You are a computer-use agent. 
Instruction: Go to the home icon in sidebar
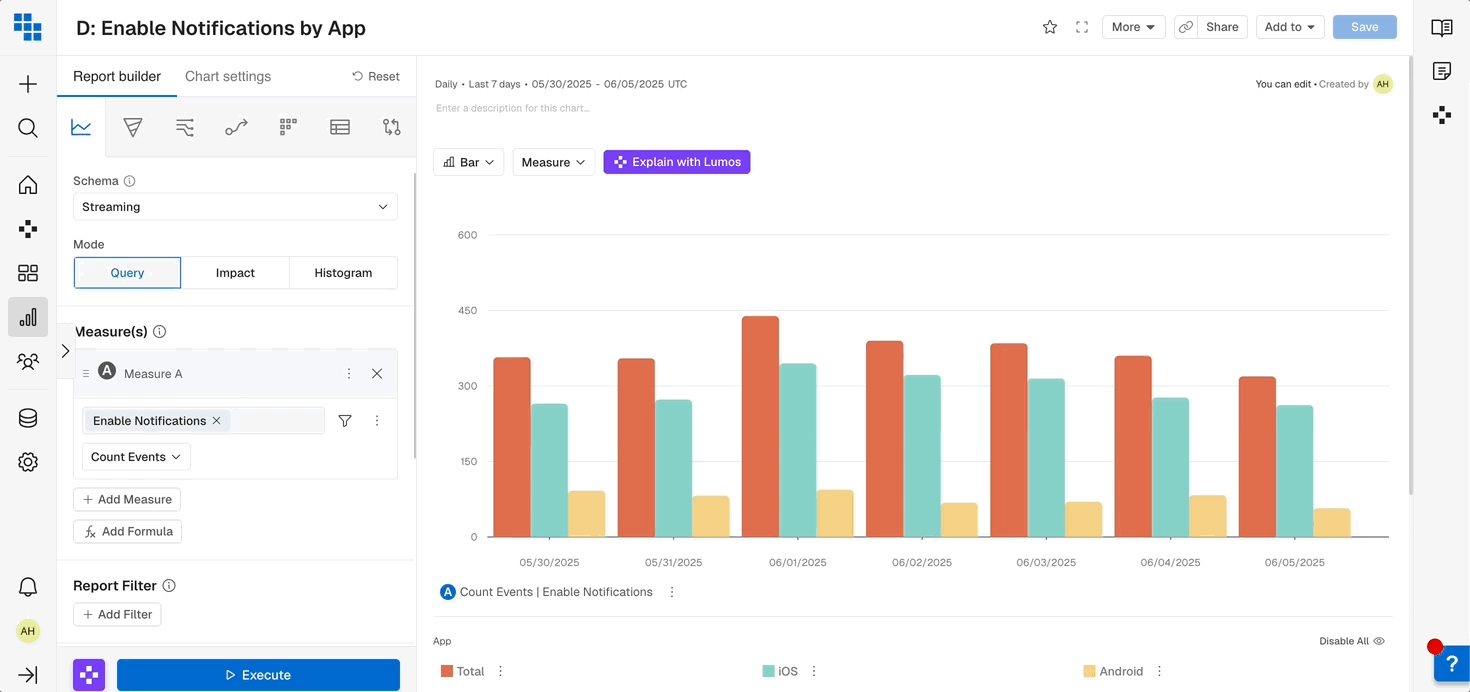[x=28, y=185]
